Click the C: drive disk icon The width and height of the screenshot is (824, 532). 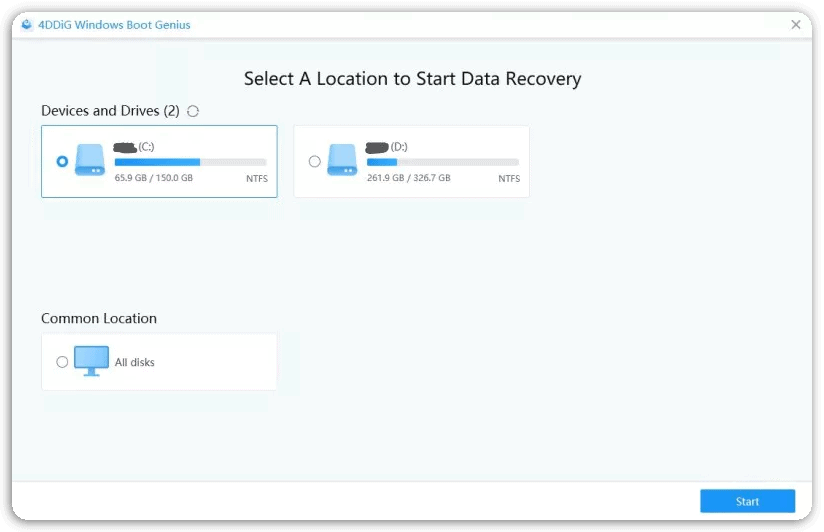(90, 160)
